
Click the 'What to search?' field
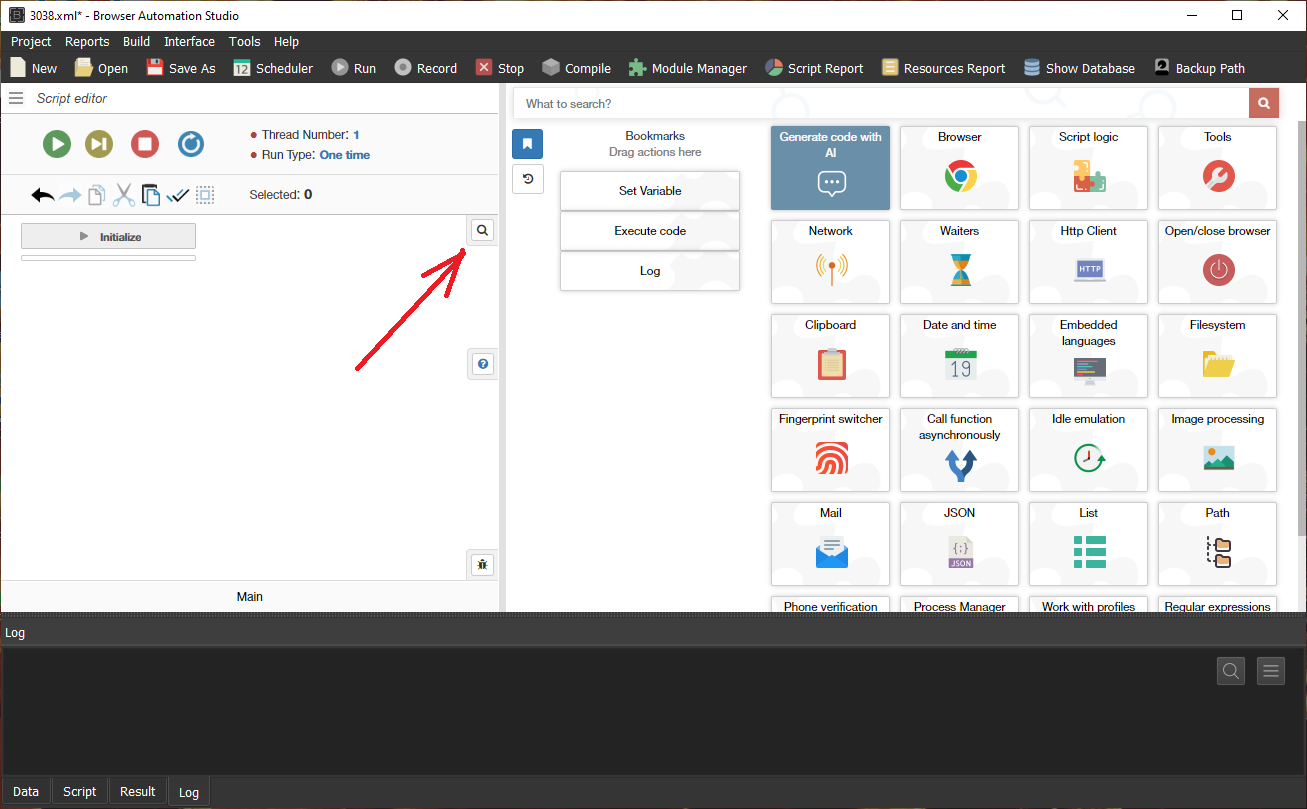880,103
